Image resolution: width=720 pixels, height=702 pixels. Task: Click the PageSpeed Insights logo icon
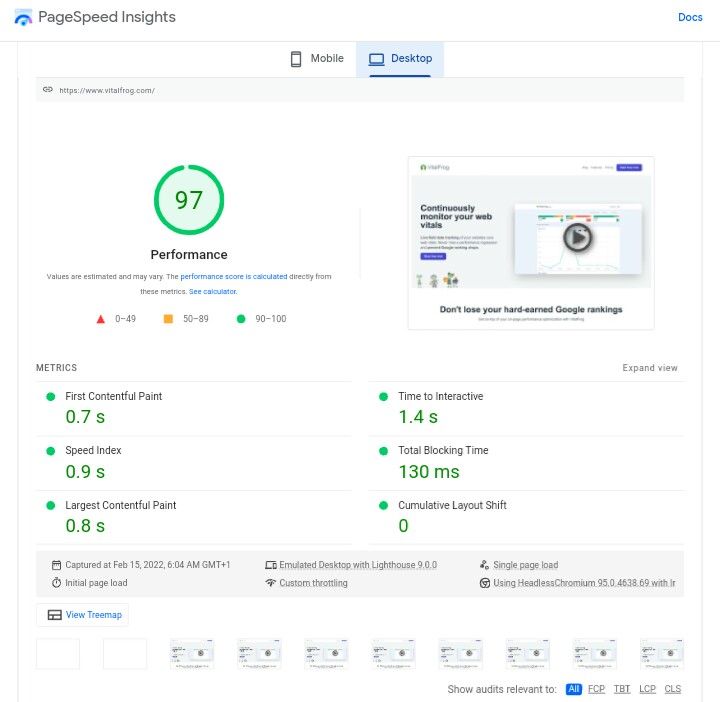click(23, 18)
